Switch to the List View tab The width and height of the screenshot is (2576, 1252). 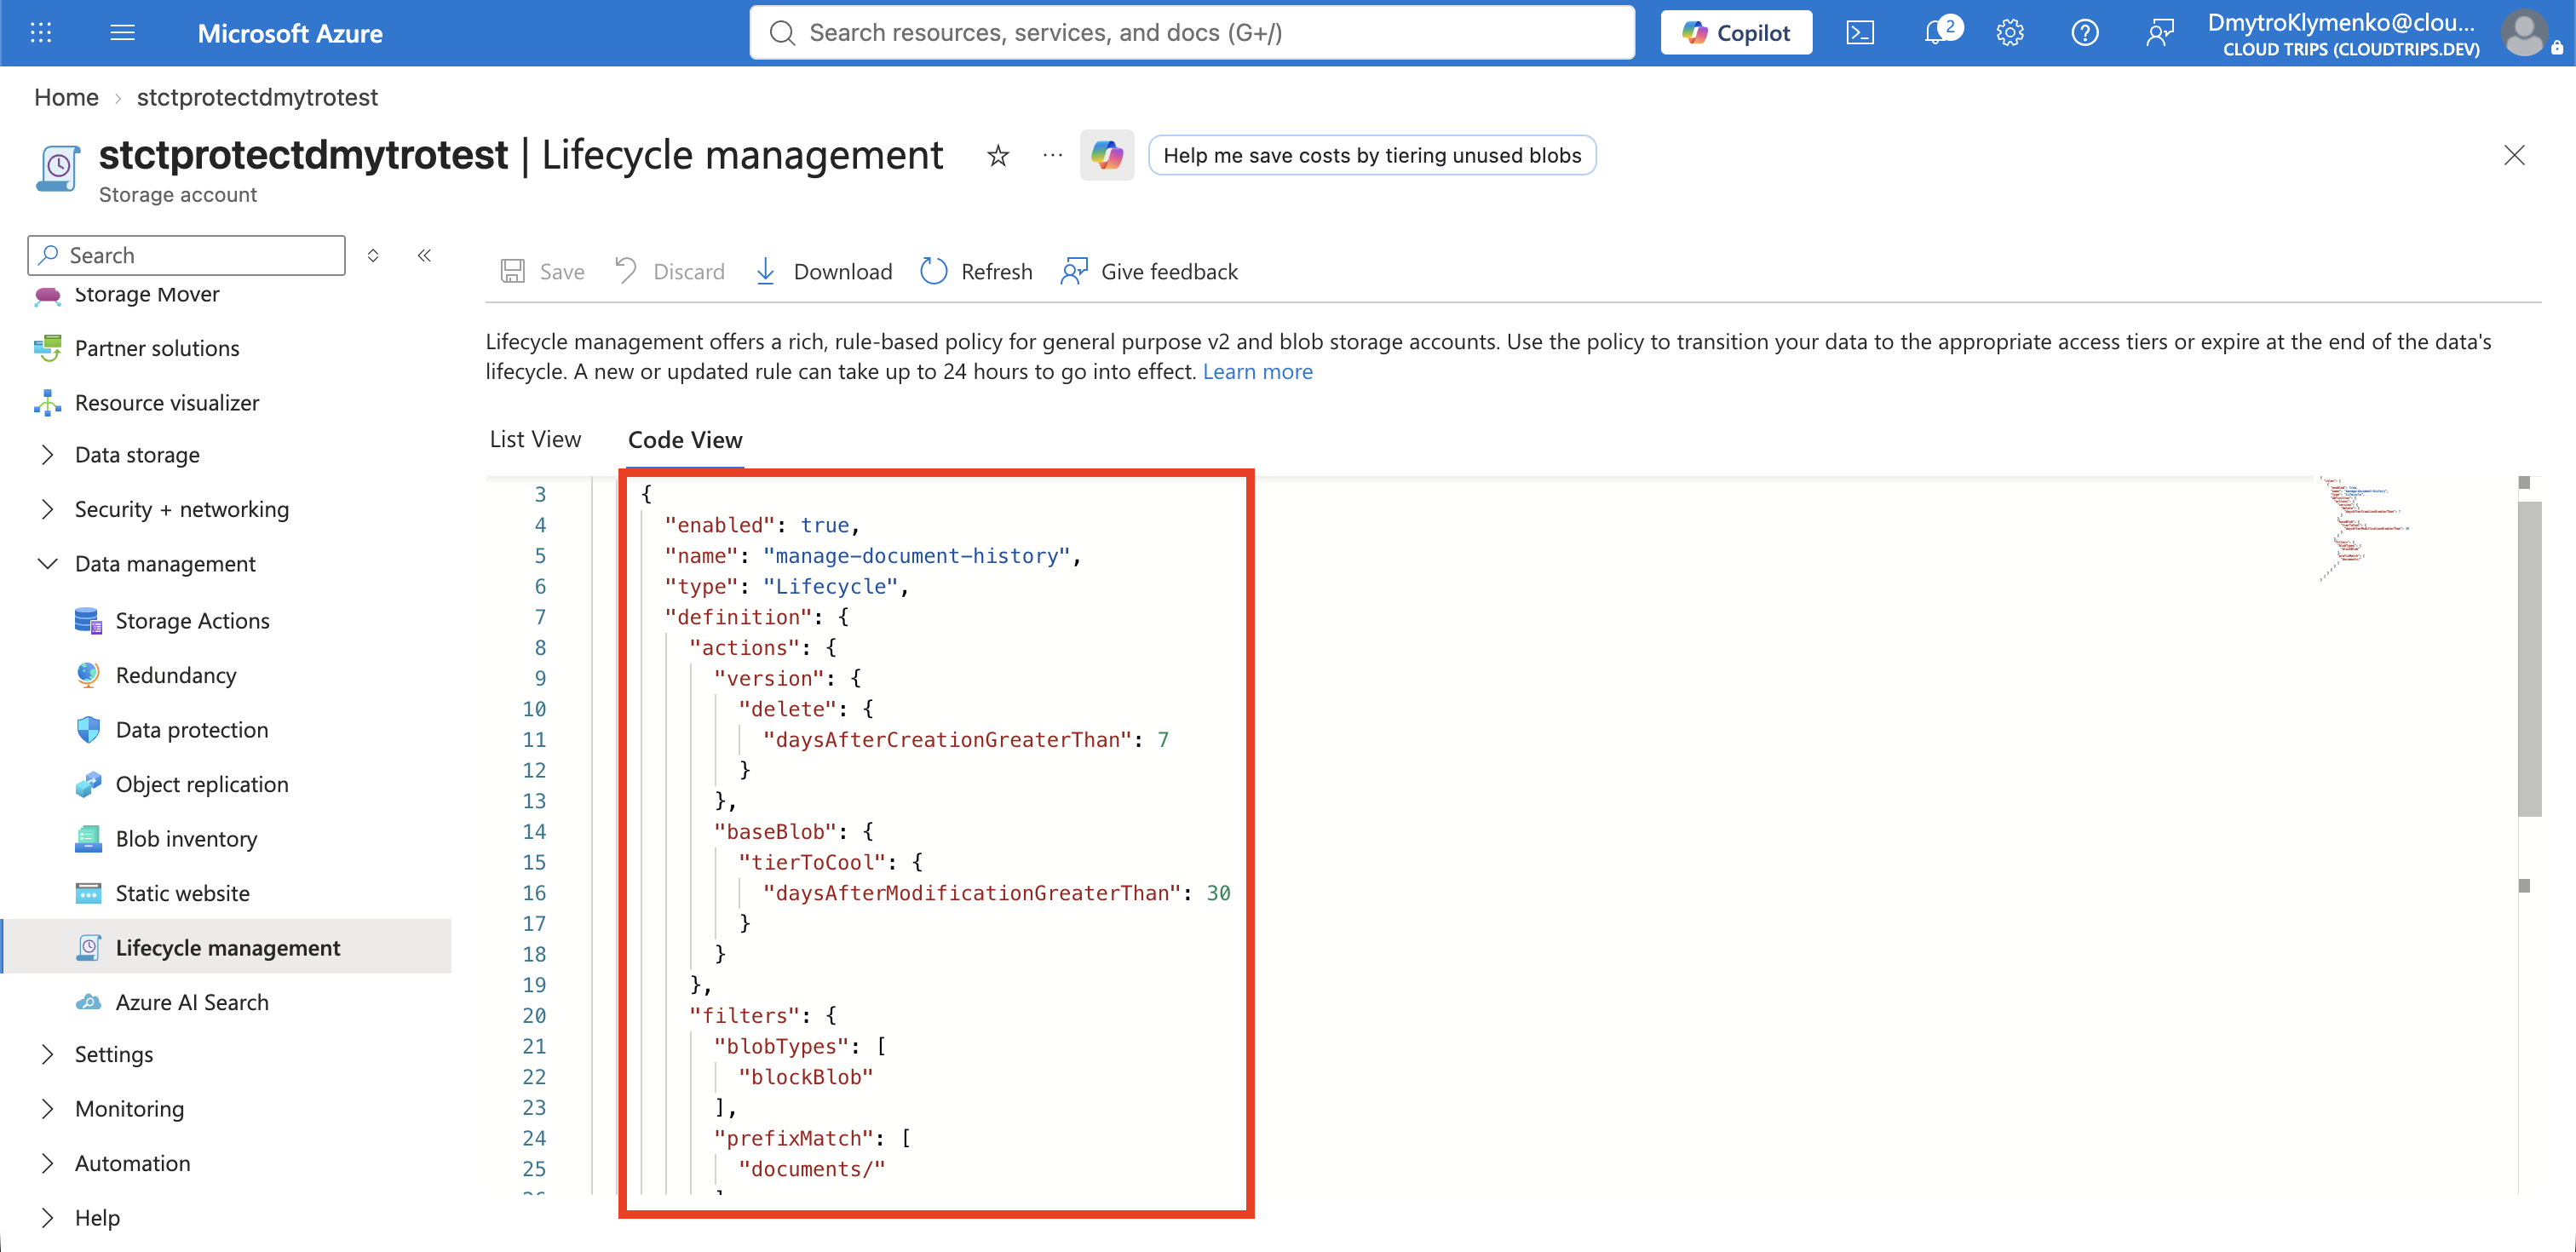click(535, 439)
